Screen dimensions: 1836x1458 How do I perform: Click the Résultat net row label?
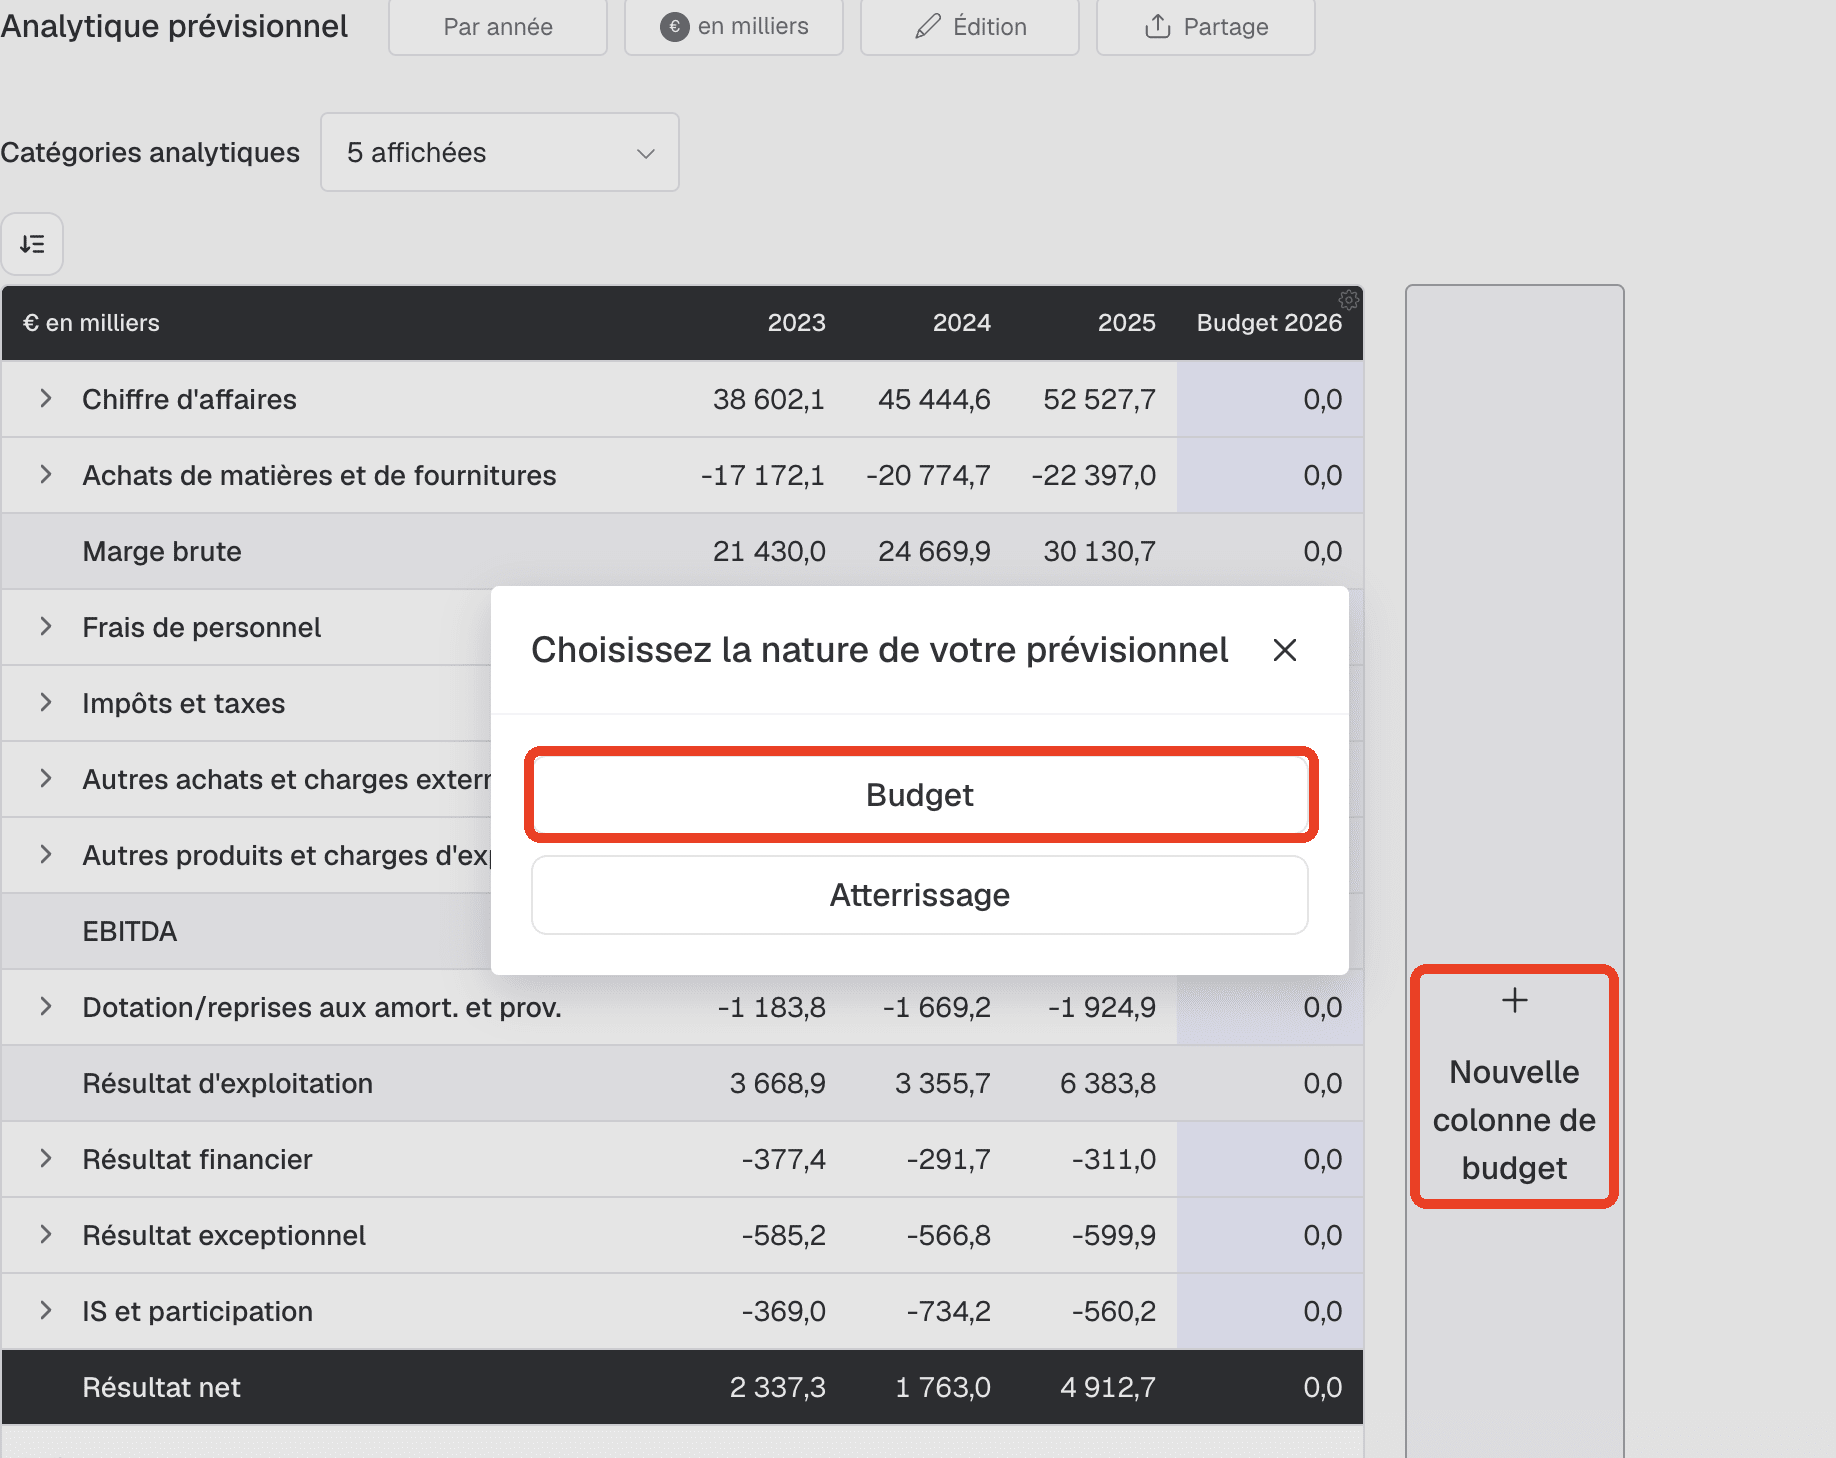(x=161, y=1387)
